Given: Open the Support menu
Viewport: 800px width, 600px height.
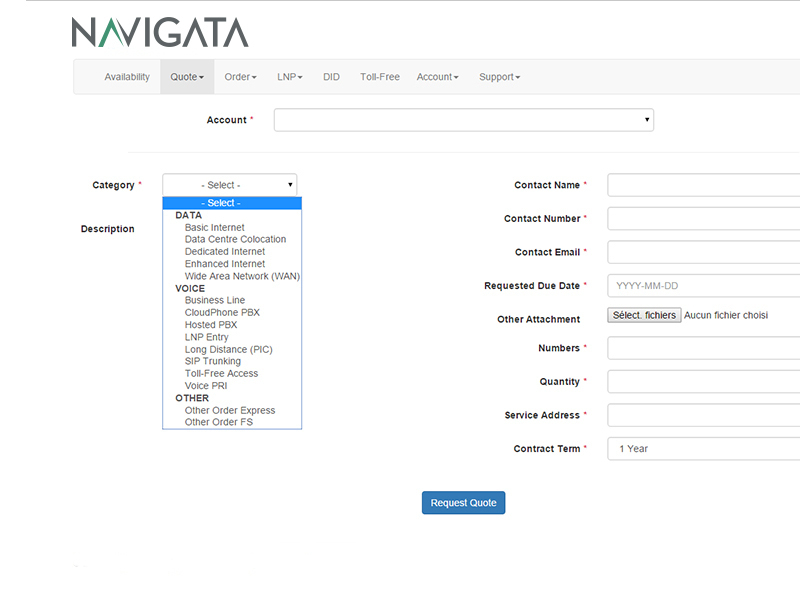Looking at the screenshot, I should click(499, 77).
